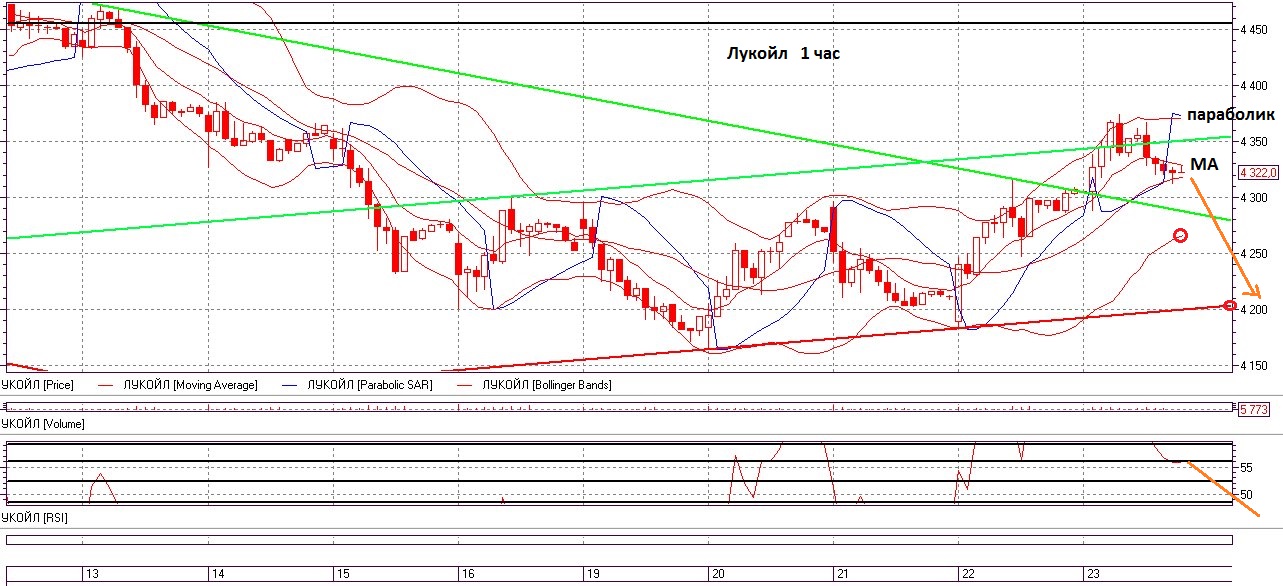Click date 22 on the time axis
The width and height of the screenshot is (1283, 586).
coord(967,575)
